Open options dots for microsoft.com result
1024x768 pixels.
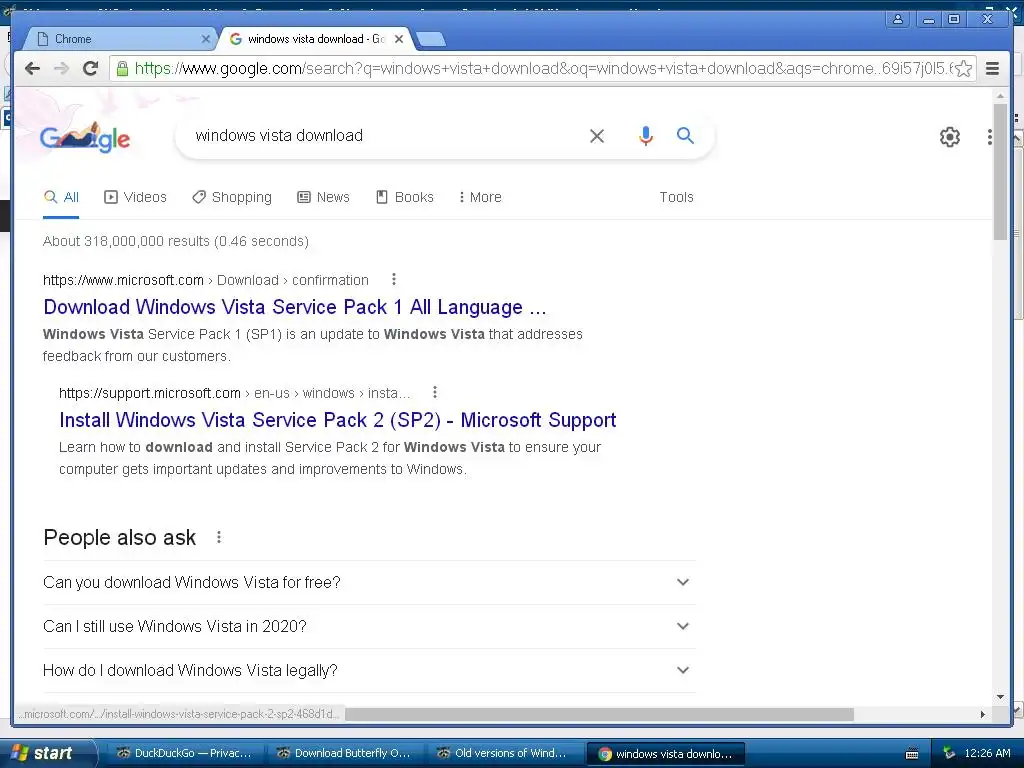[394, 280]
